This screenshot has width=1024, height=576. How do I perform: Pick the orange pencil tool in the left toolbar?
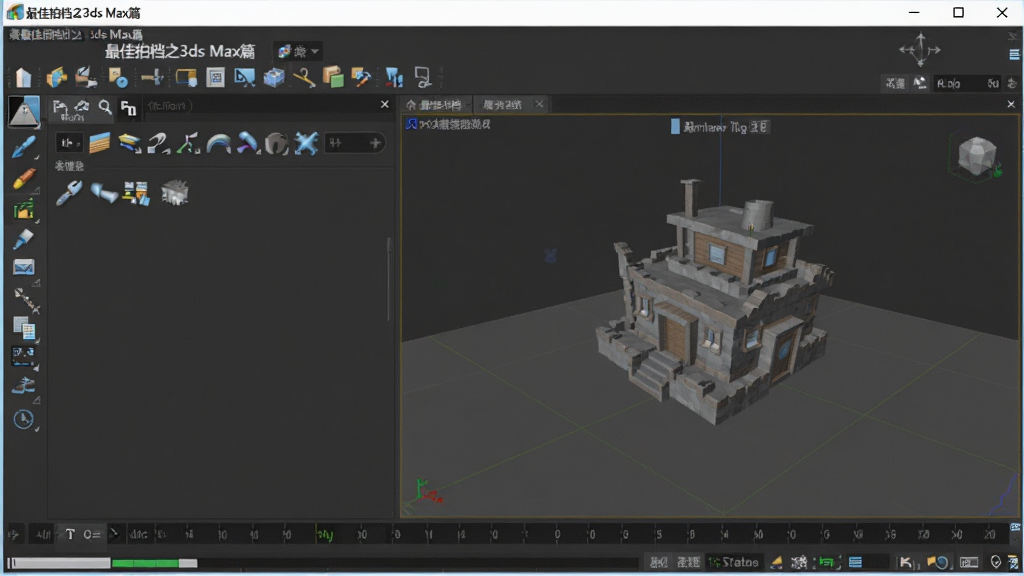pos(24,178)
